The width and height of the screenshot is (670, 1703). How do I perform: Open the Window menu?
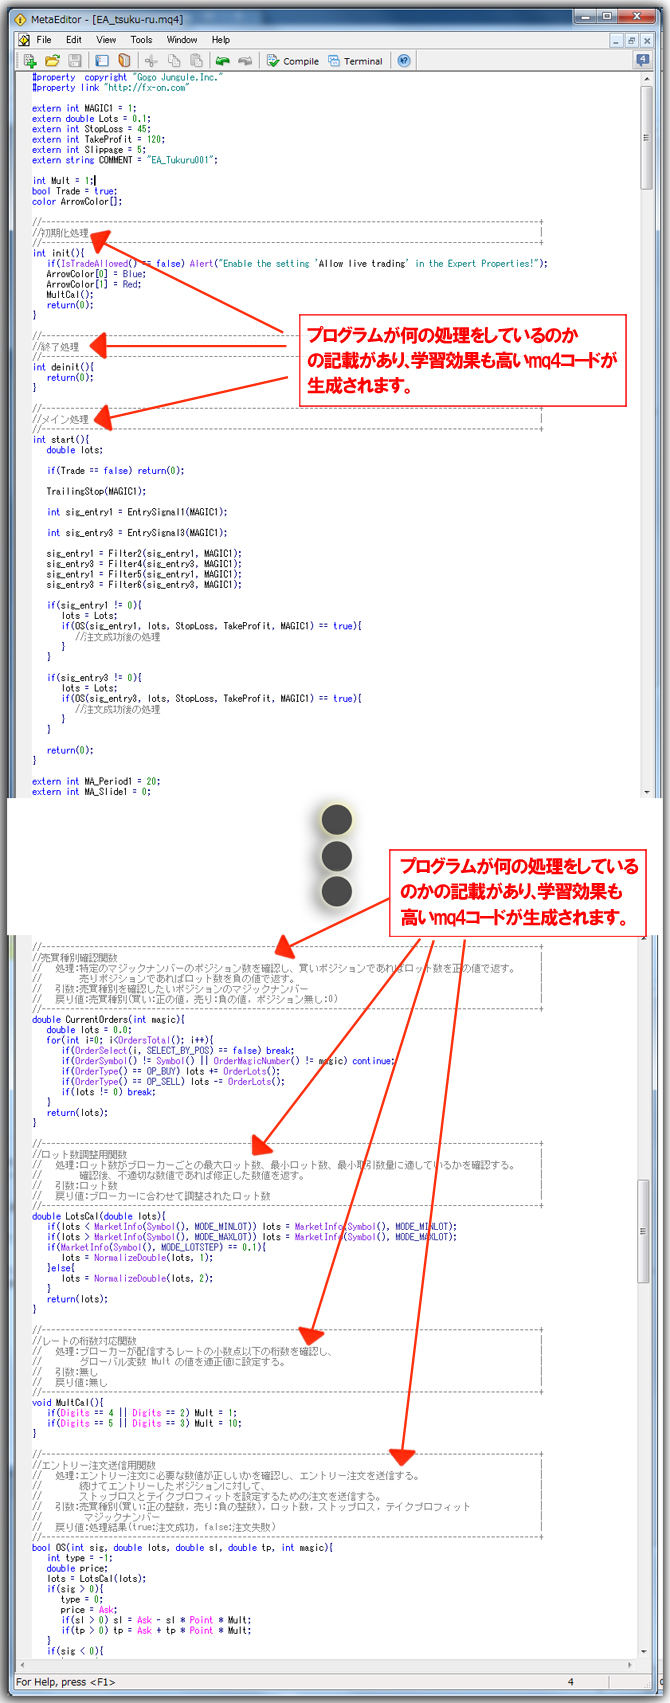(181, 40)
